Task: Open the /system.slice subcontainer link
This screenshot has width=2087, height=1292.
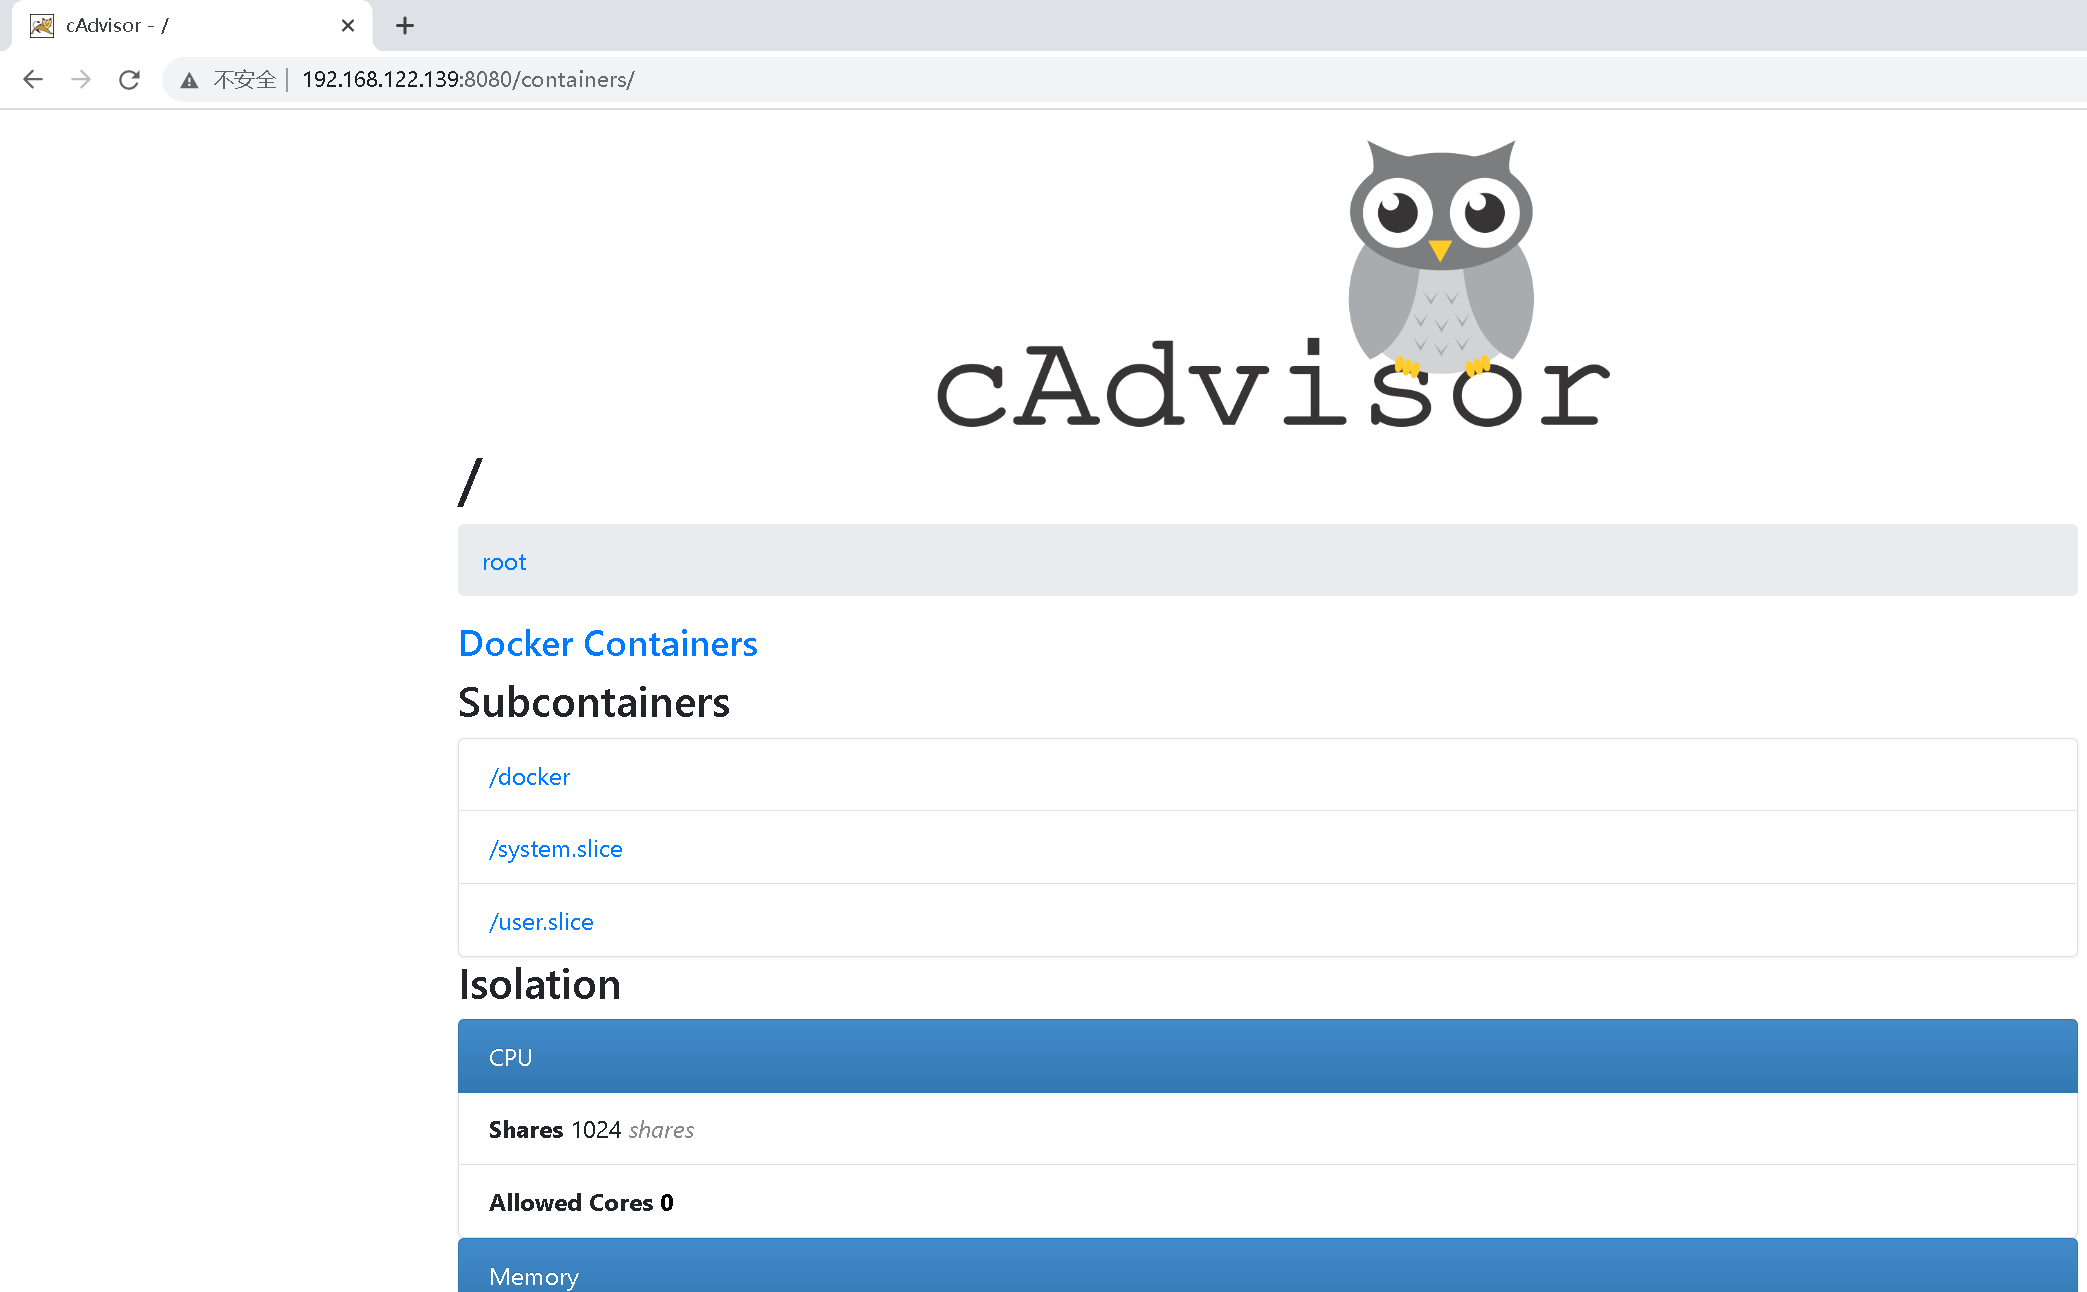Action: pyautogui.click(x=556, y=848)
